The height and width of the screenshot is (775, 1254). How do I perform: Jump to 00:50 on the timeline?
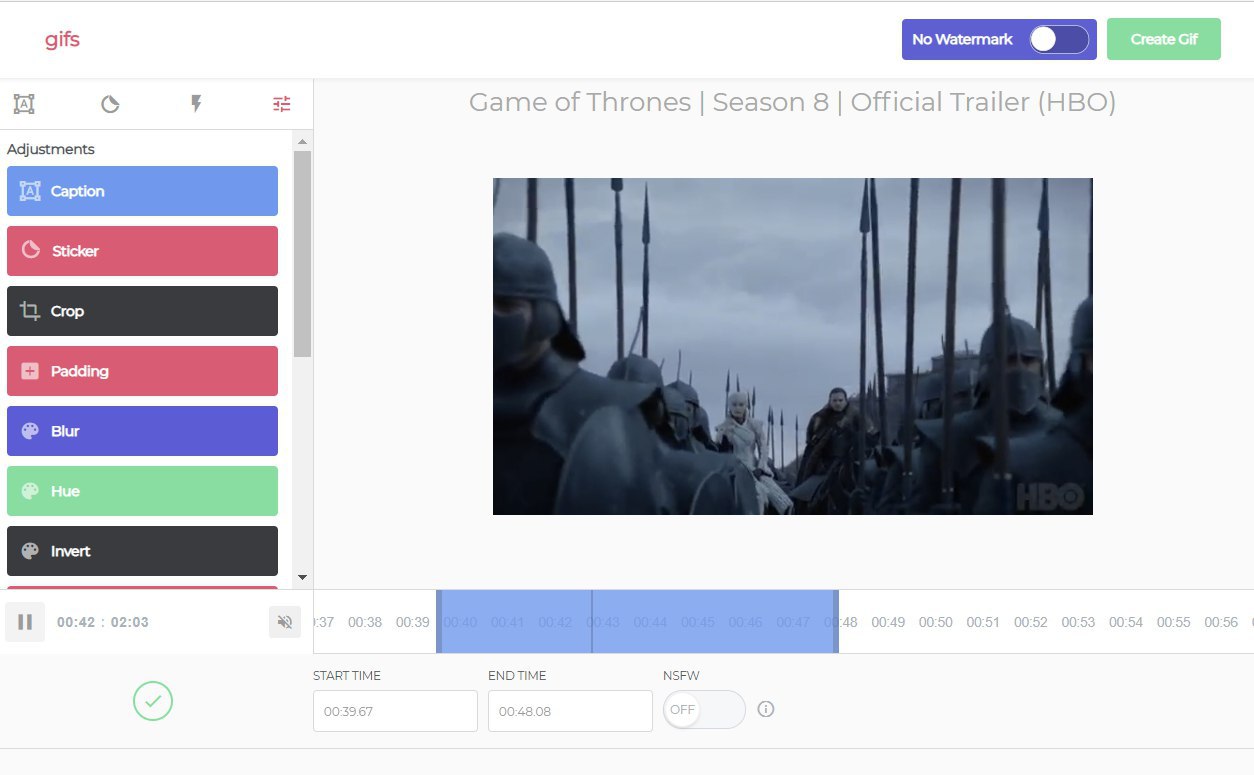coord(936,622)
